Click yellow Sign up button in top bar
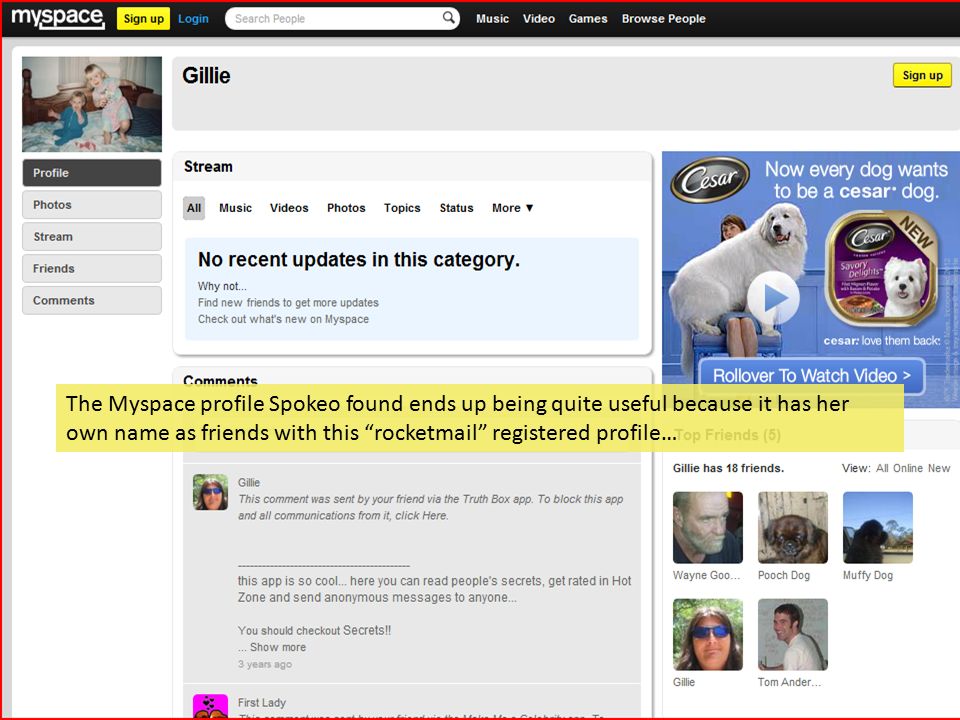The width and height of the screenshot is (960, 720). point(143,18)
